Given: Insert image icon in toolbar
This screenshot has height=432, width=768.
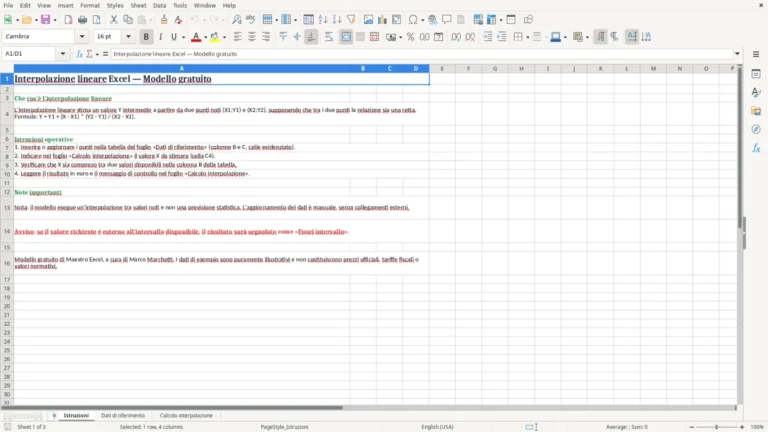Looking at the screenshot, I should point(368,20).
